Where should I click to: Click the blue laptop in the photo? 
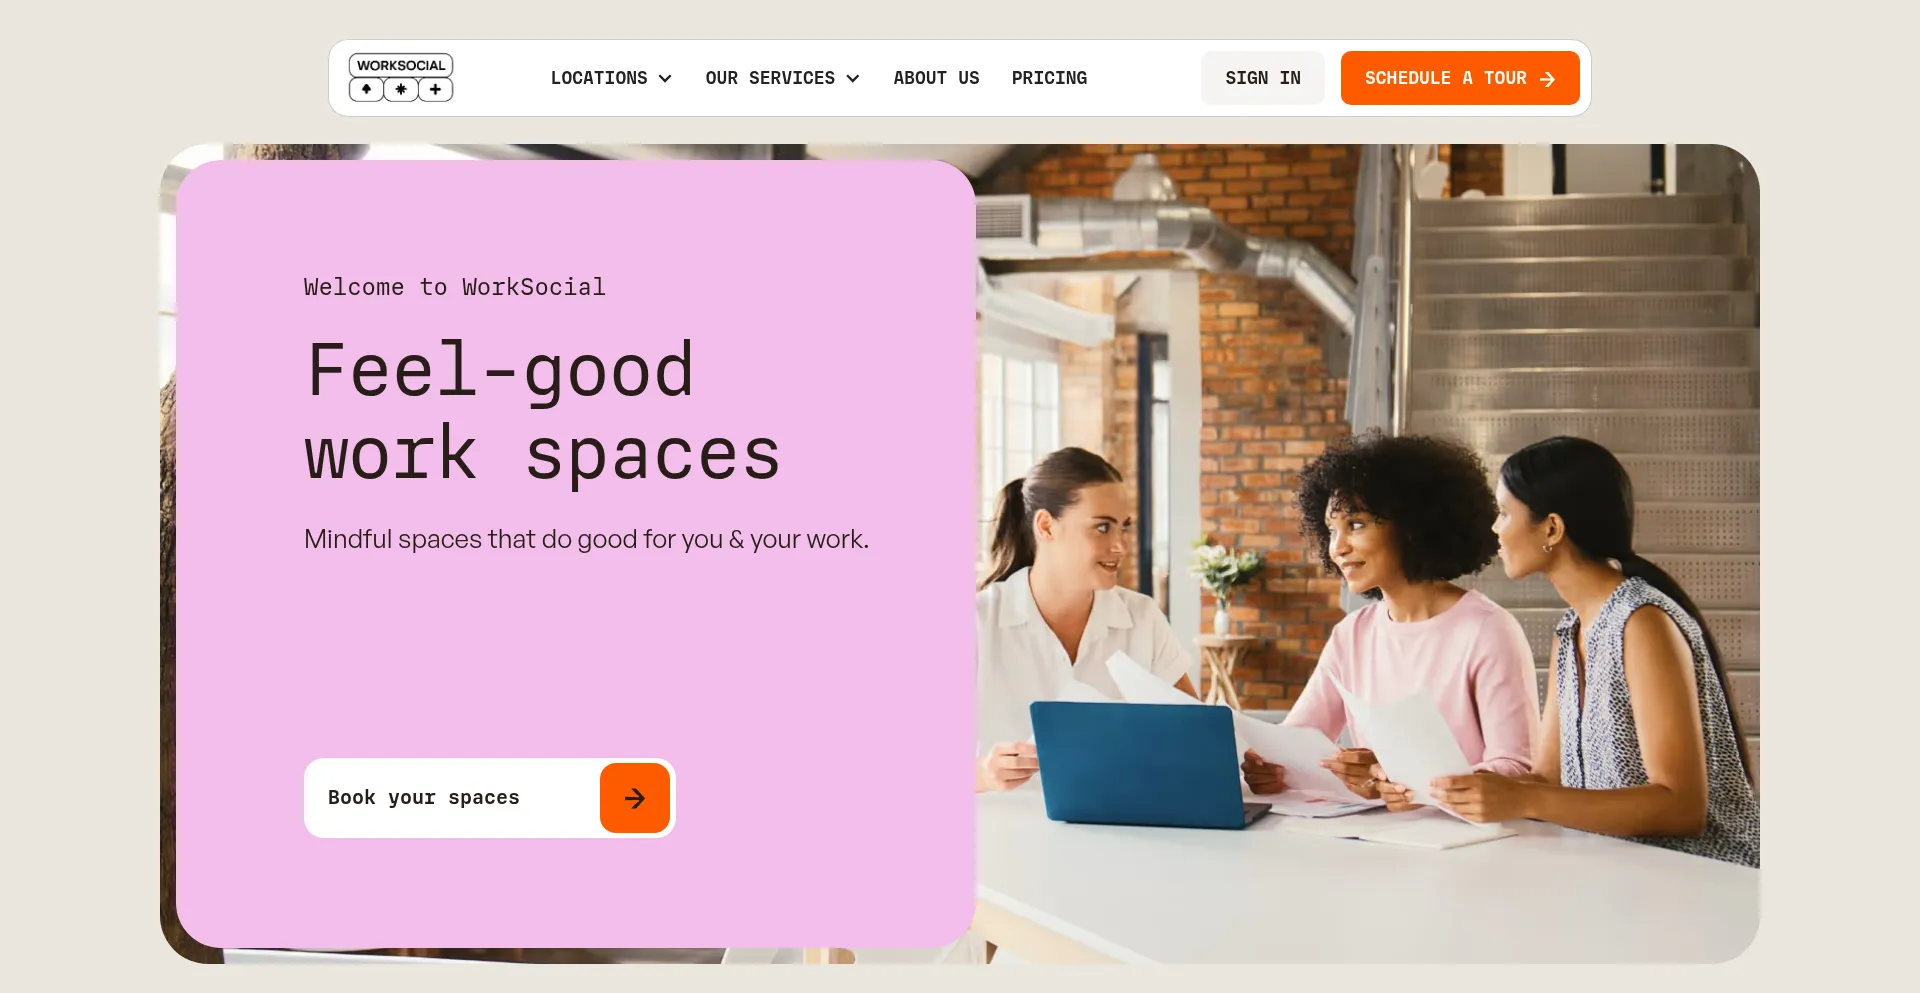tap(1140, 762)
